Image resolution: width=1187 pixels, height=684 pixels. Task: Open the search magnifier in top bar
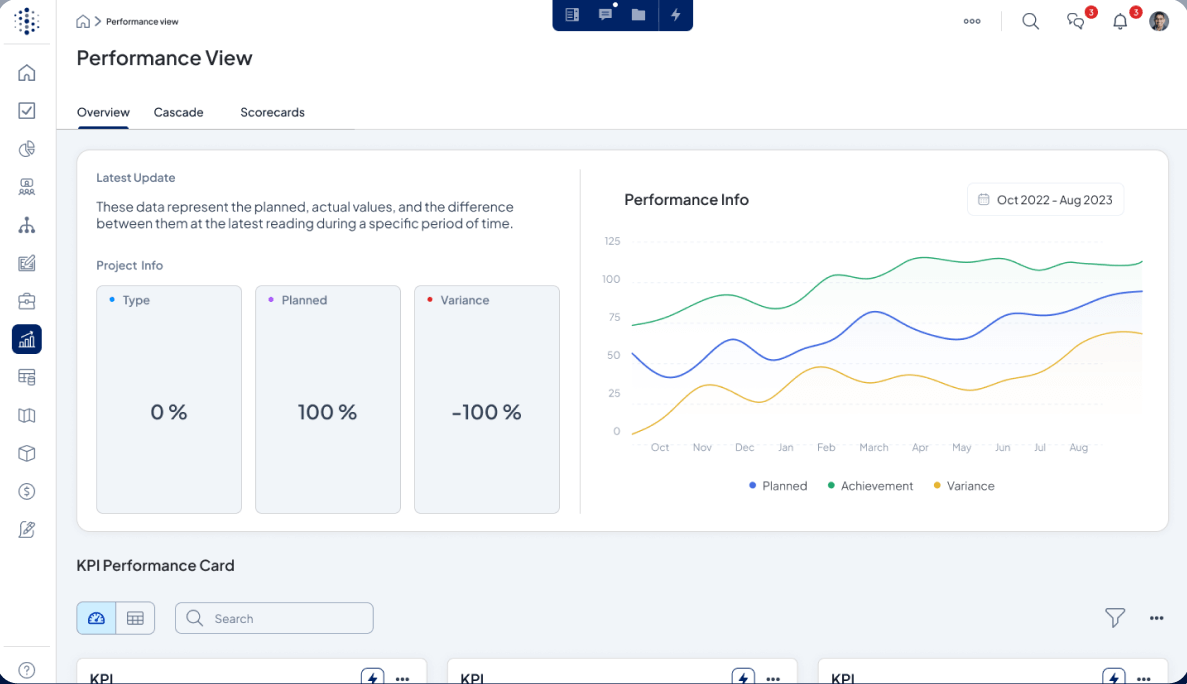(1030, 21)
